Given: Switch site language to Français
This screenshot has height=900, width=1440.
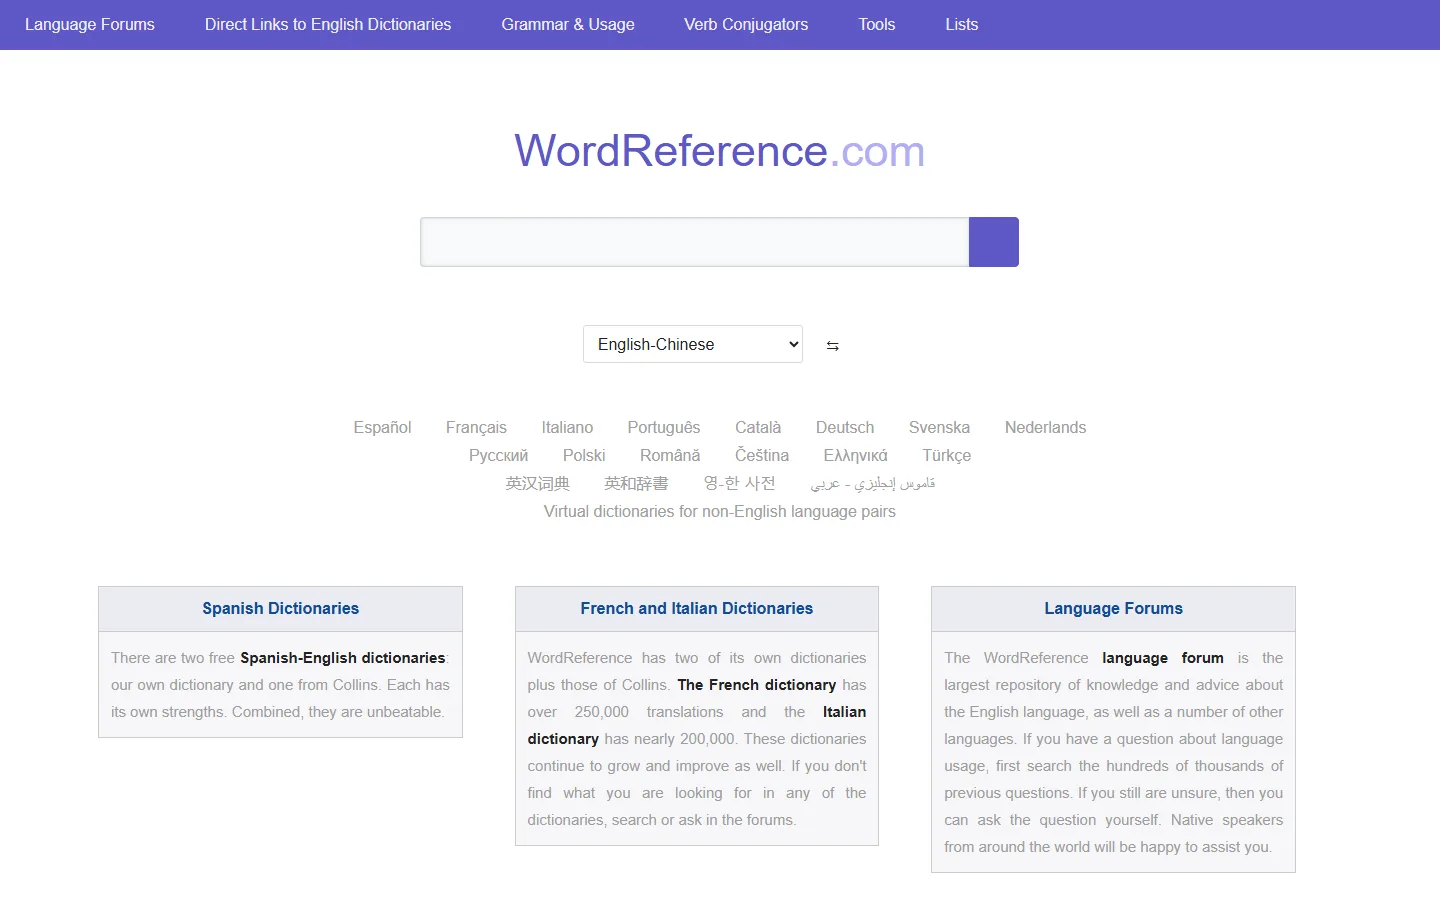Looking at the screenshot, I should [x=476, y=427].
